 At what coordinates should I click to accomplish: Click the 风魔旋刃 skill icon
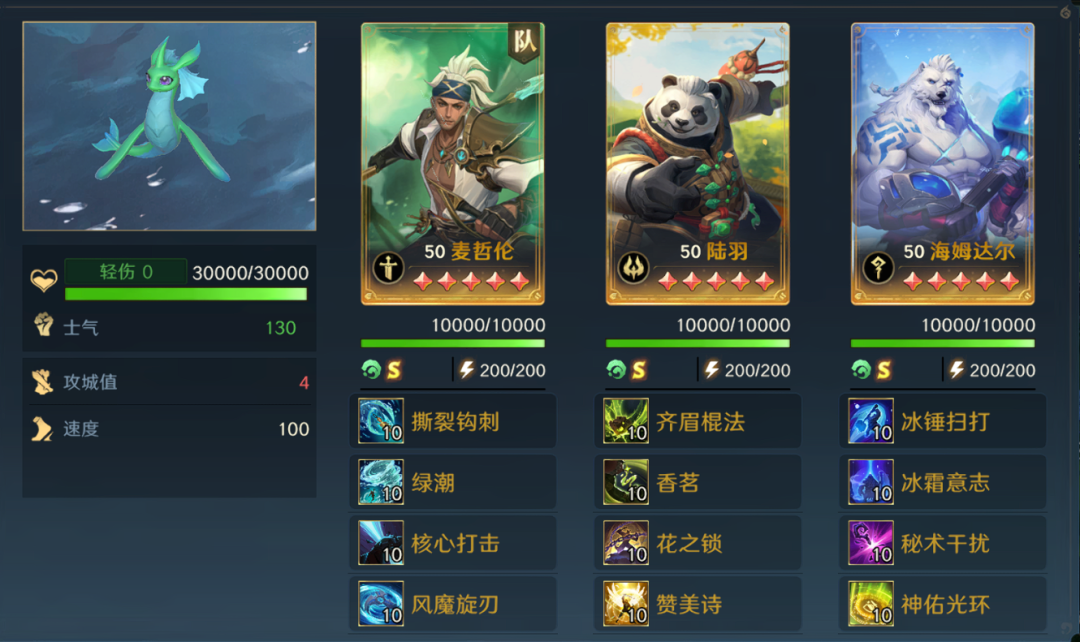(381, 604)
